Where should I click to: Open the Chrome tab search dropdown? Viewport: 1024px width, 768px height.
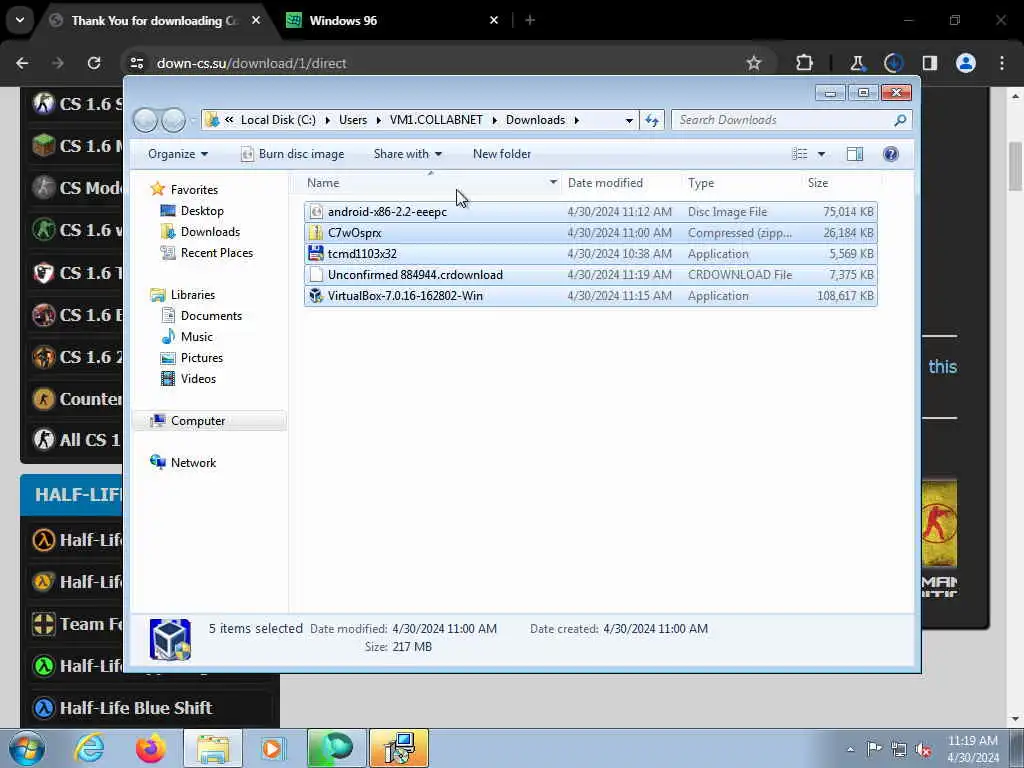(x=20, y=20)
